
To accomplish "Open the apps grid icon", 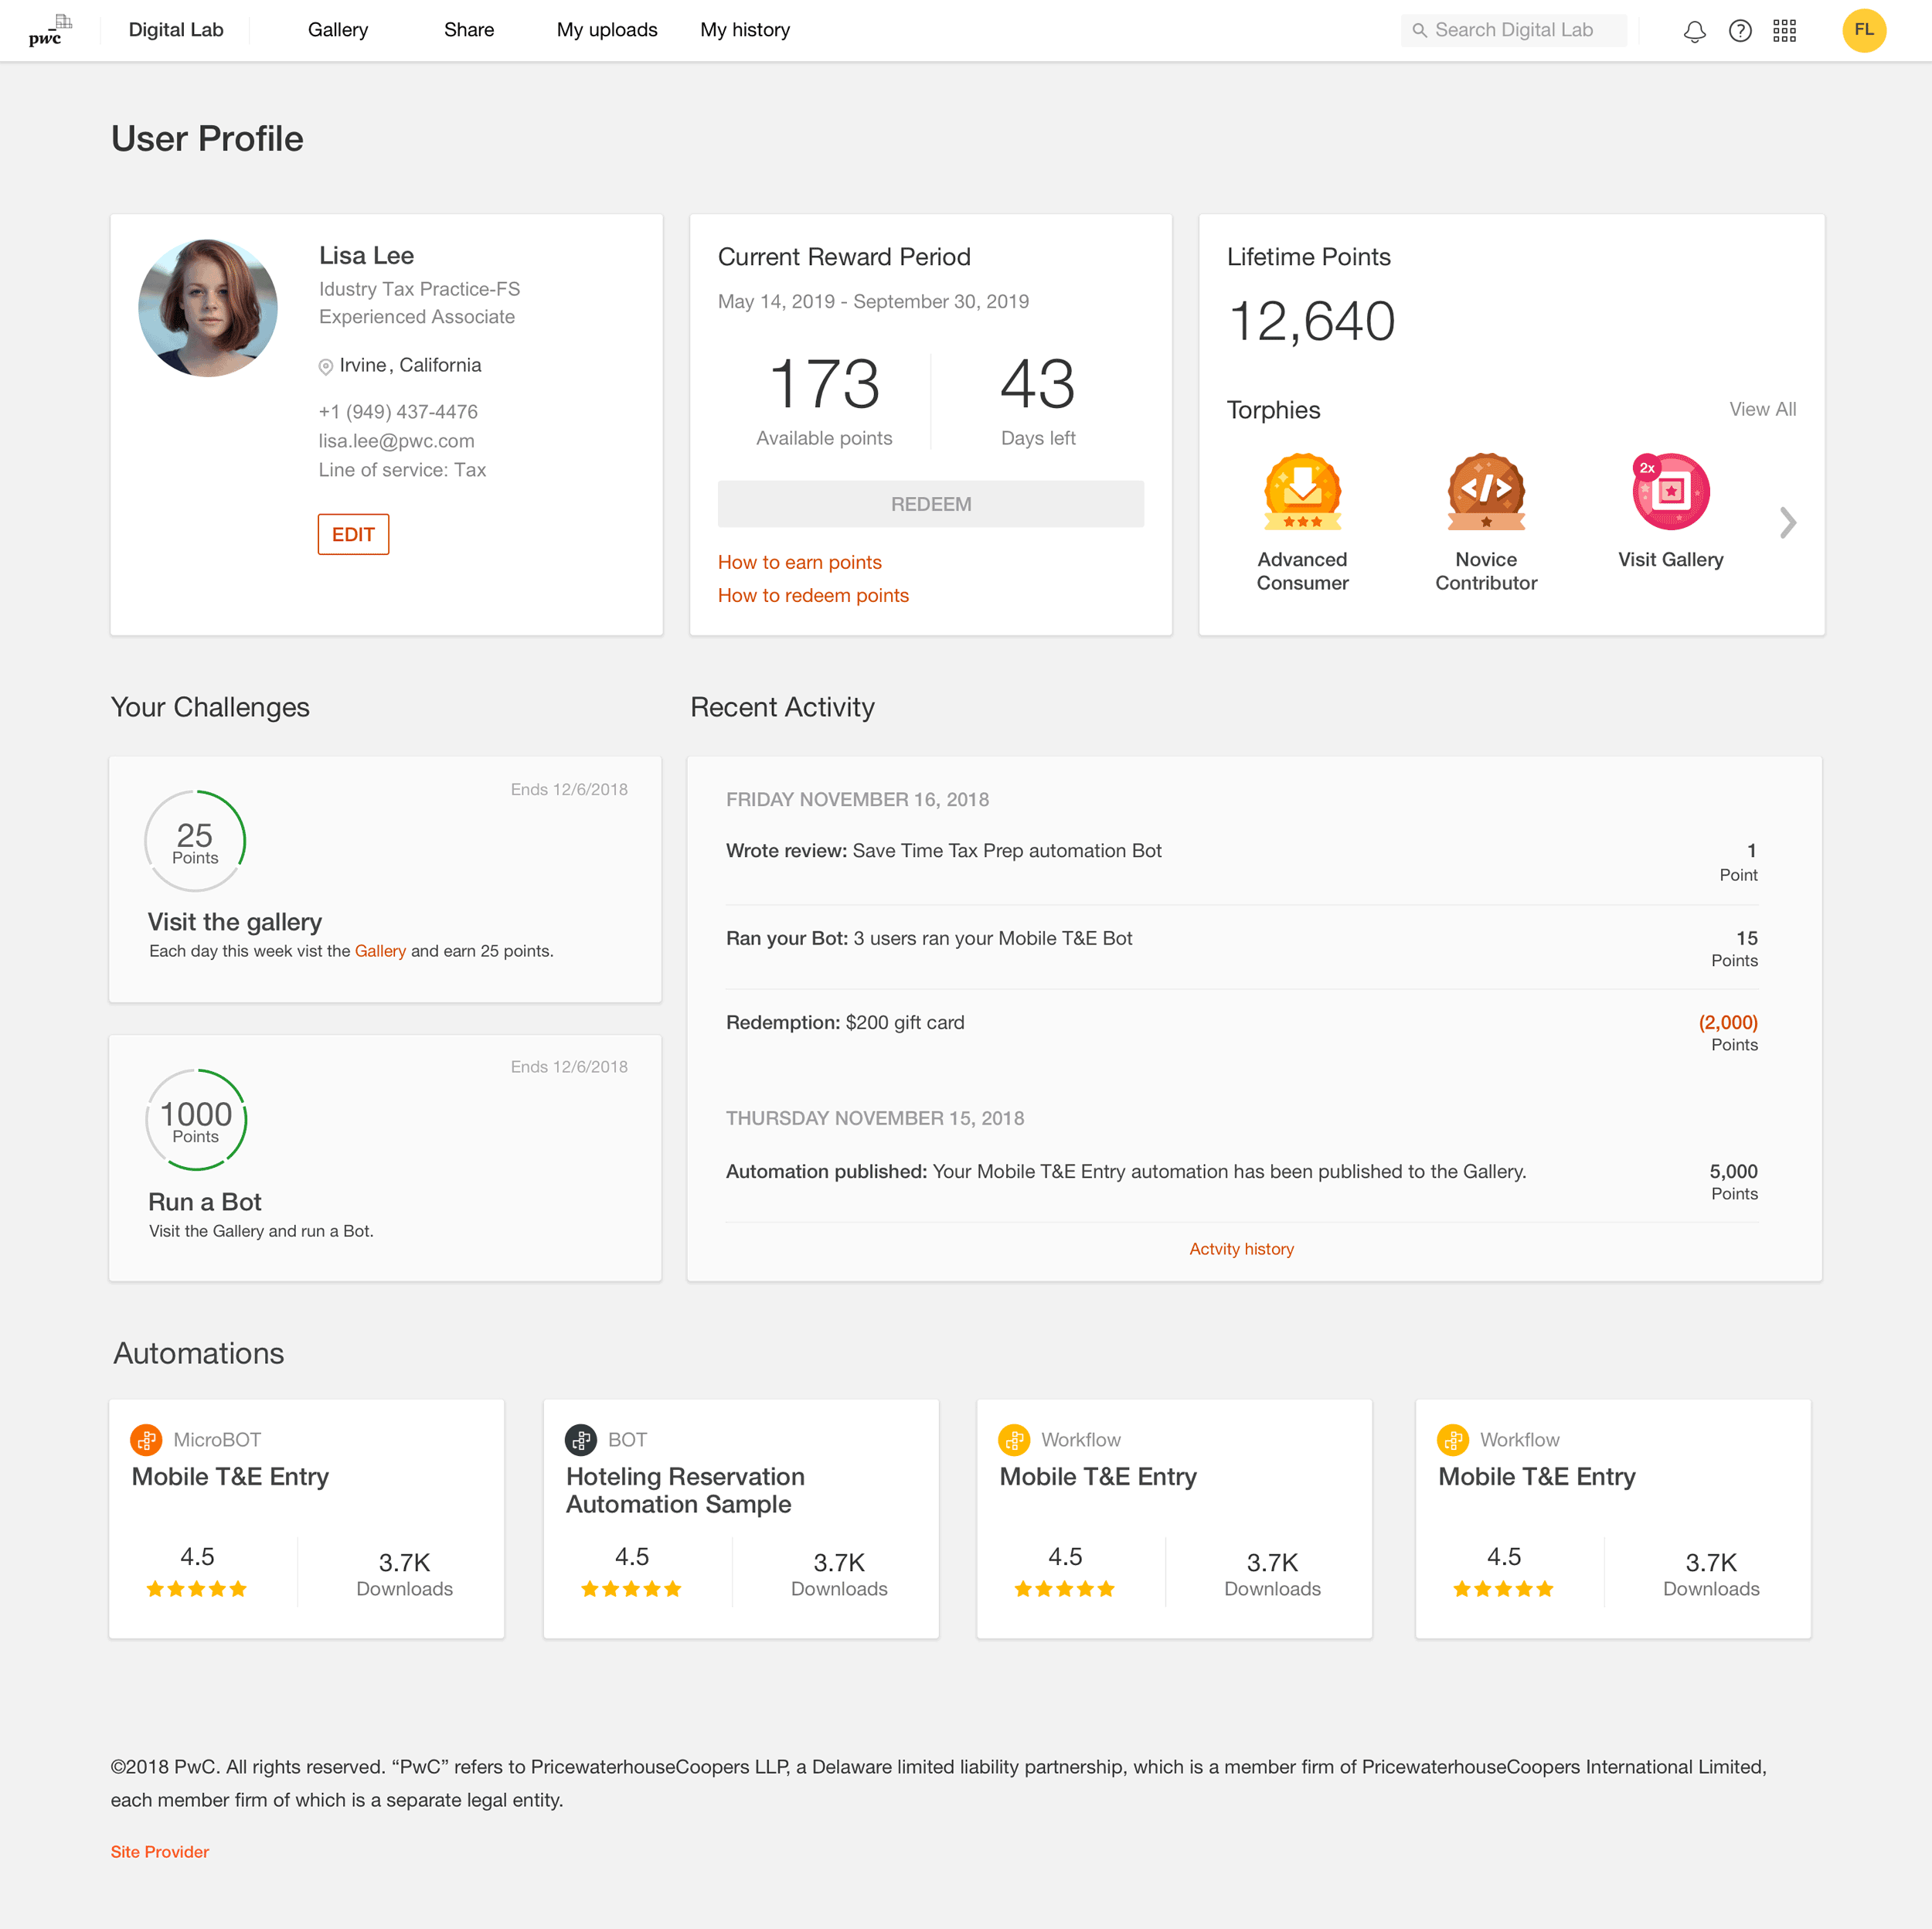I will (1785, 31).
